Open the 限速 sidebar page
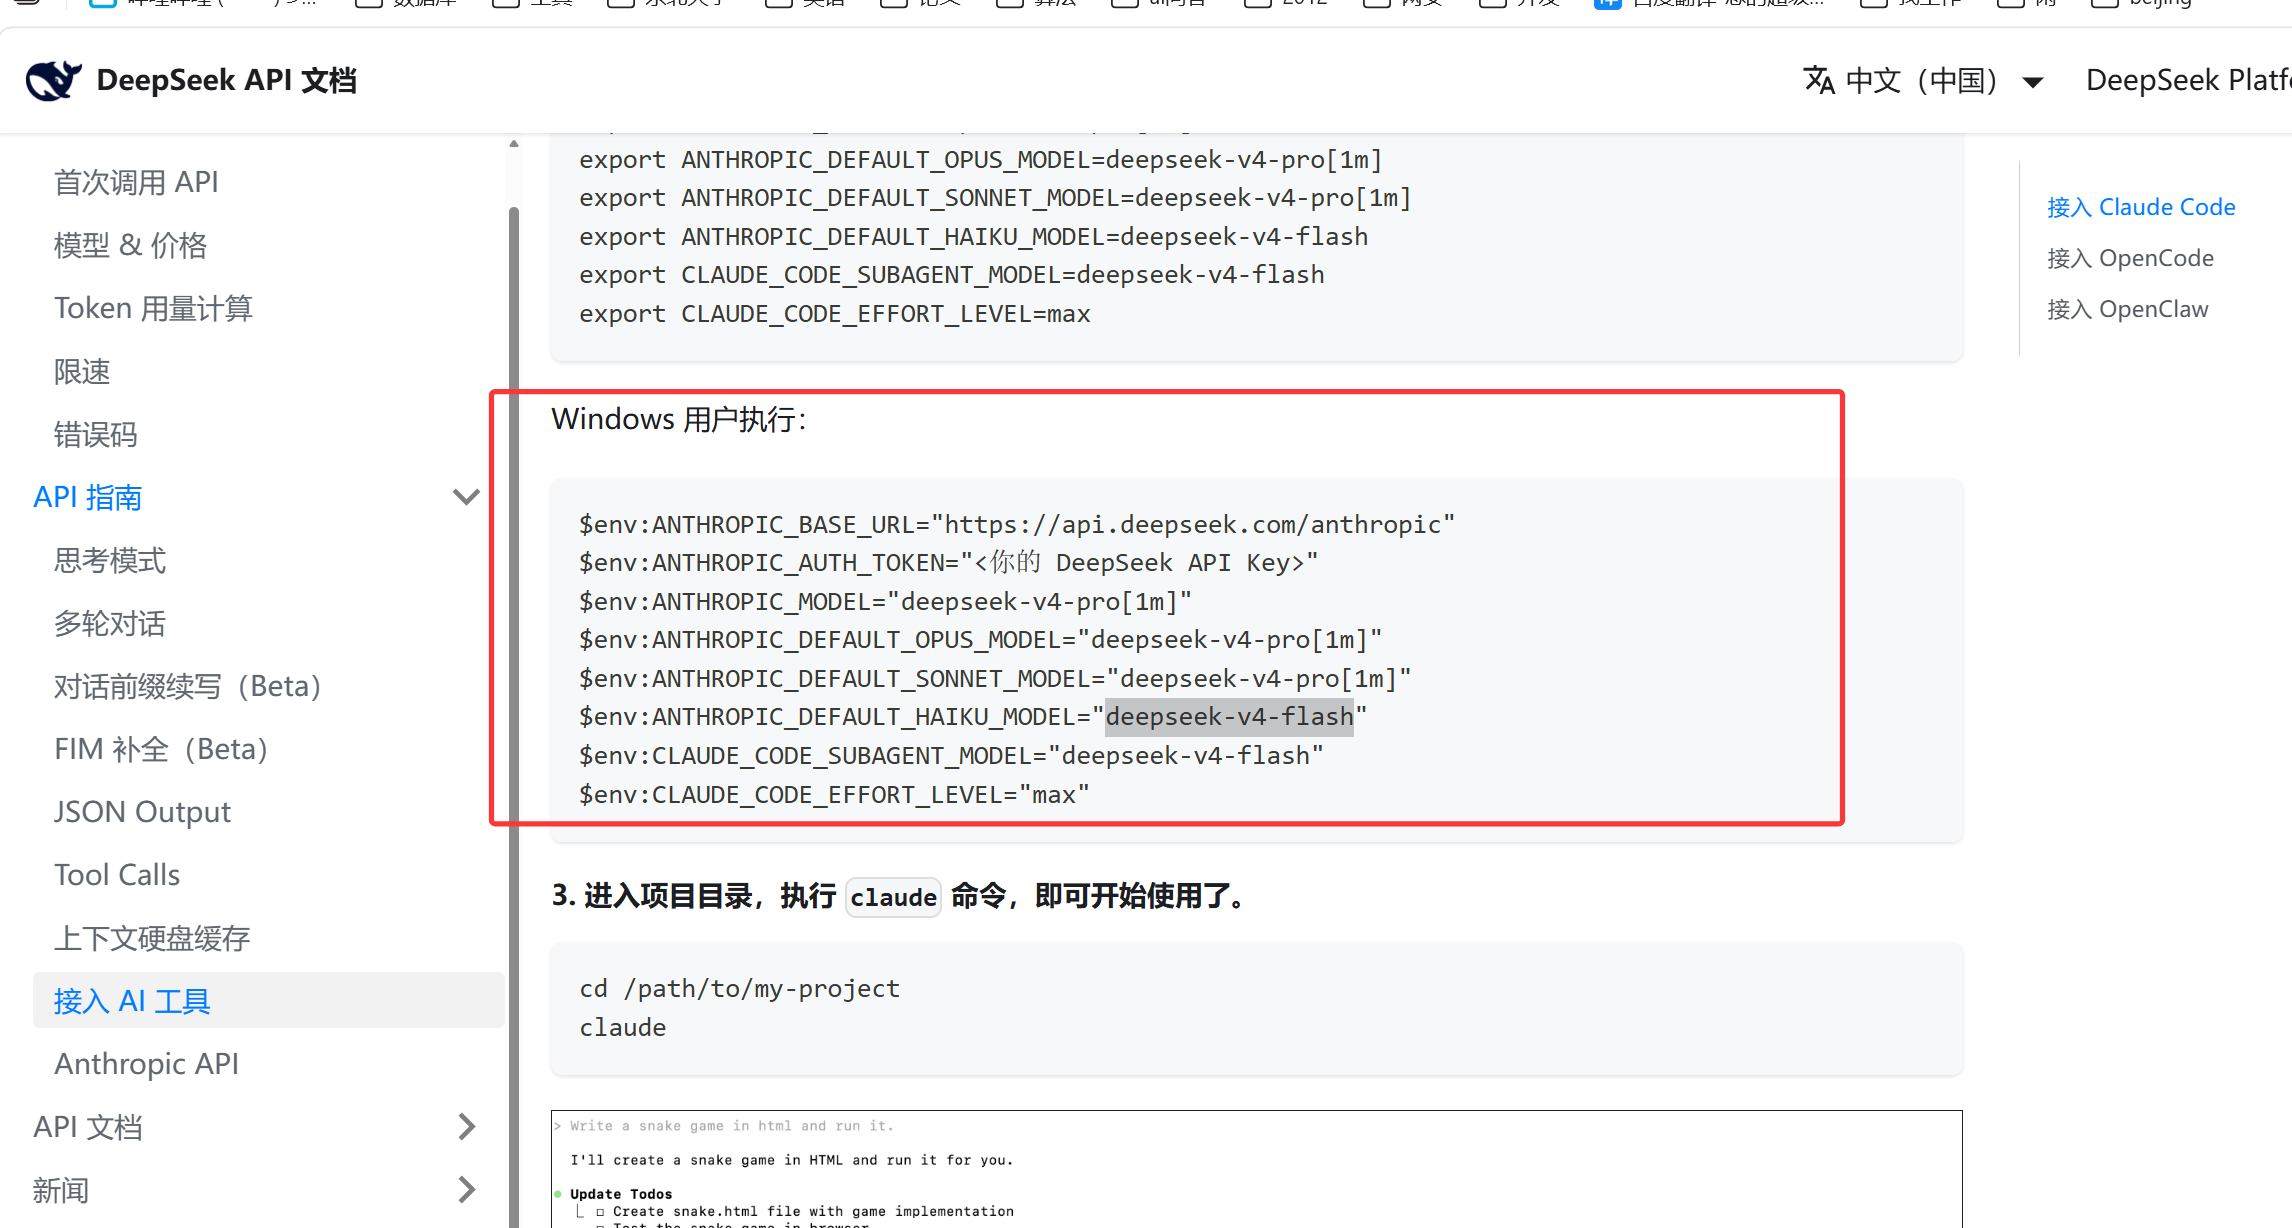The height and width of the screenshot is (1228, 2292). click(82, 371)
